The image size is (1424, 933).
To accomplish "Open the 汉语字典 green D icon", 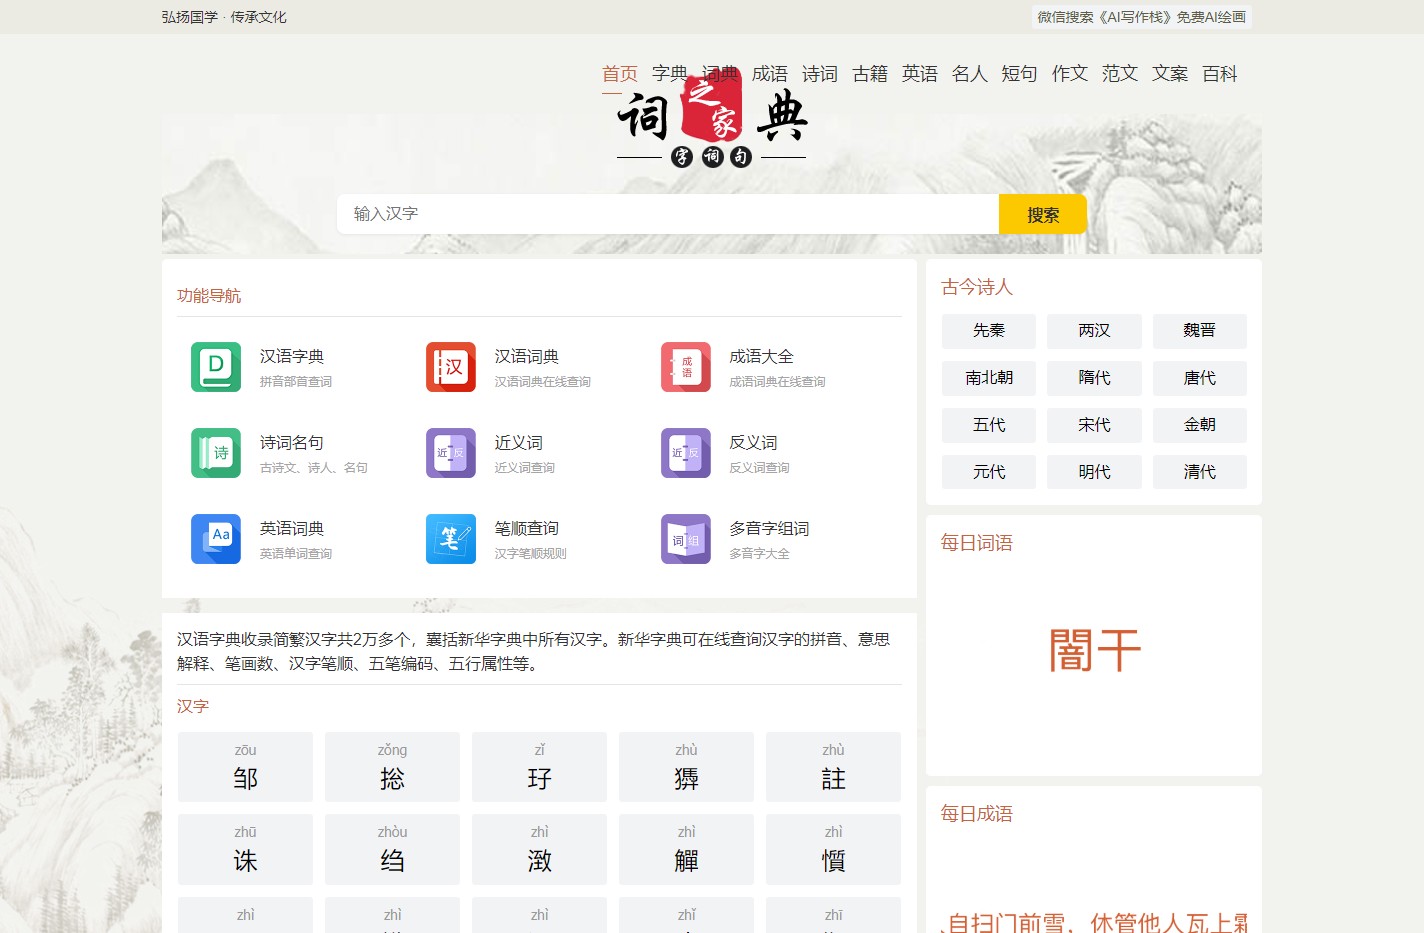I will 216,367.
